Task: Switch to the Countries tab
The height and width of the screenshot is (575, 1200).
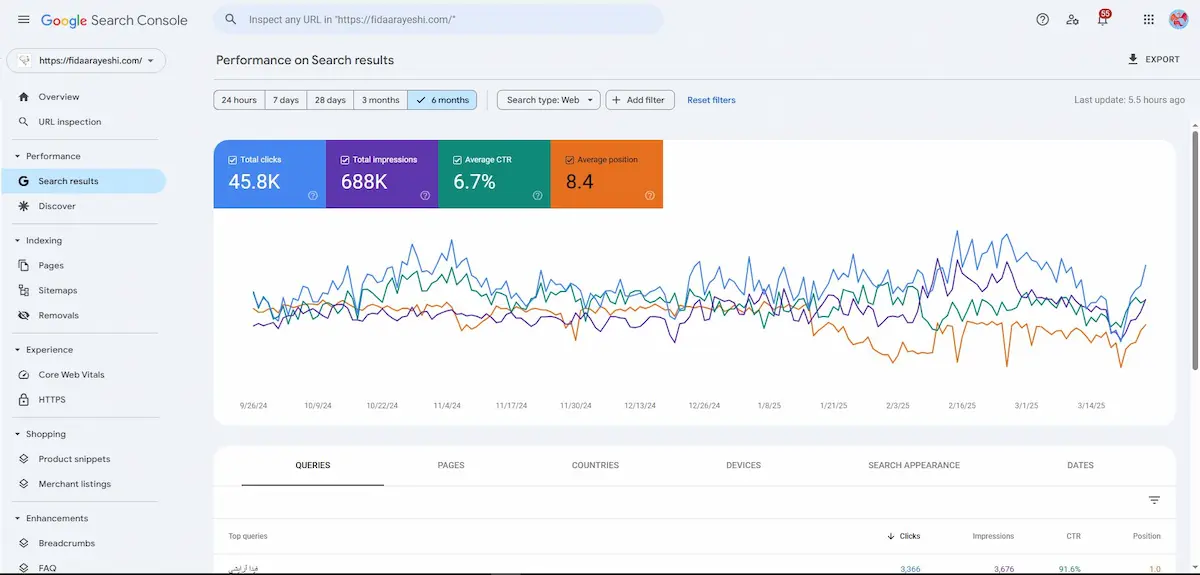Action: click(595, 465)
